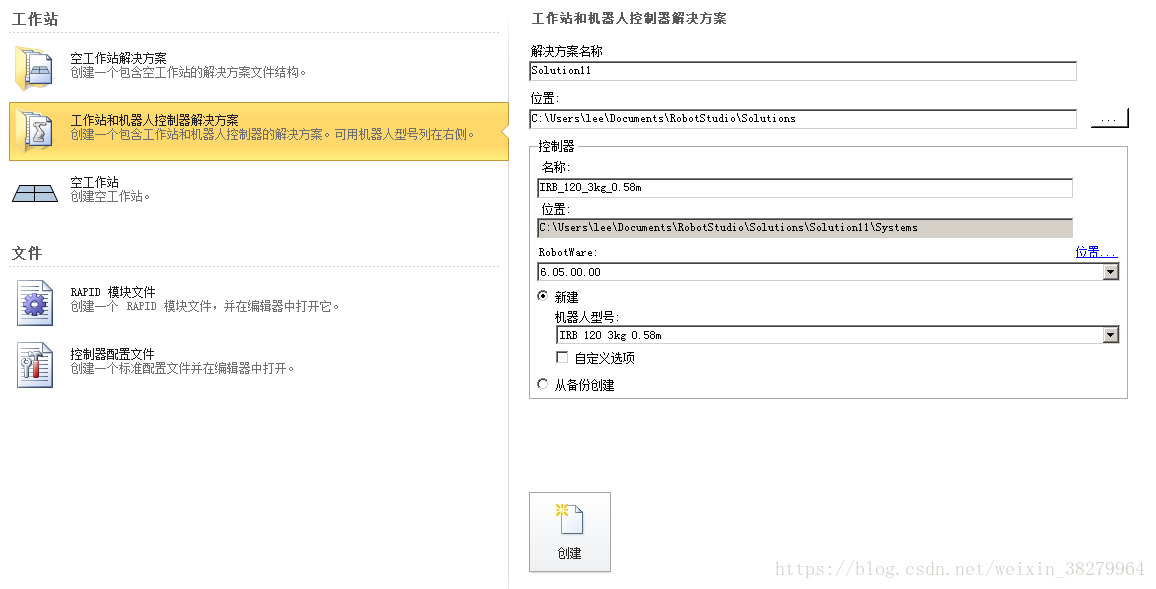Click the station and robot controller solution icon
The image size is (1156, 589).
coord(34,131)
